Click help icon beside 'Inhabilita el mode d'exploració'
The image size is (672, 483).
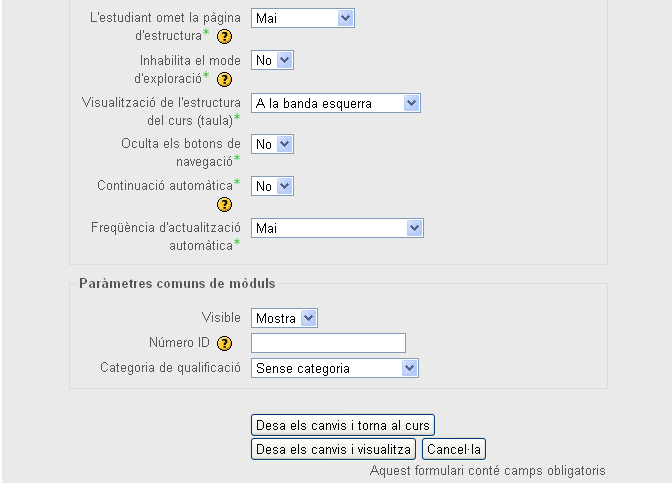point(224,79)
